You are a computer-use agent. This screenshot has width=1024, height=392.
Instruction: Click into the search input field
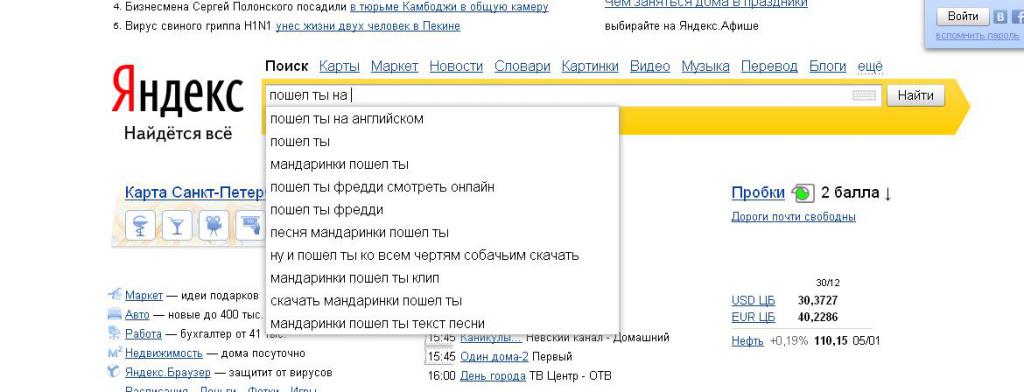[x=557, y=95]
